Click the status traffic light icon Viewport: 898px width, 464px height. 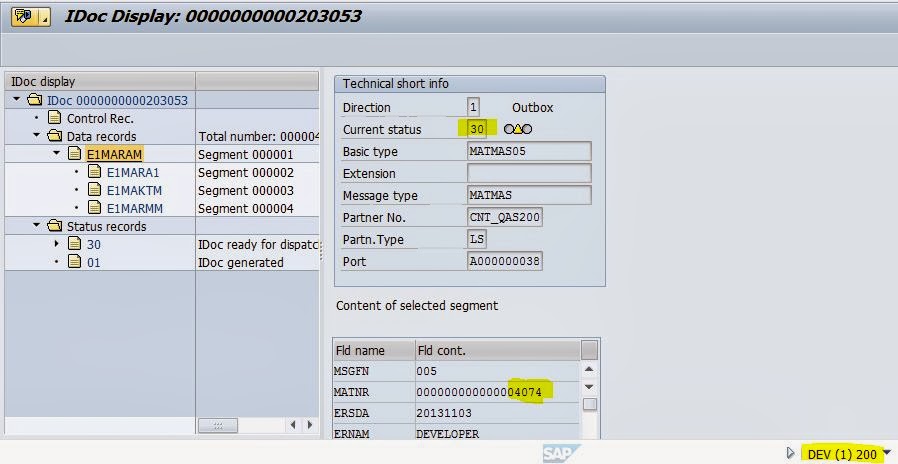click(x=518, y=129)
